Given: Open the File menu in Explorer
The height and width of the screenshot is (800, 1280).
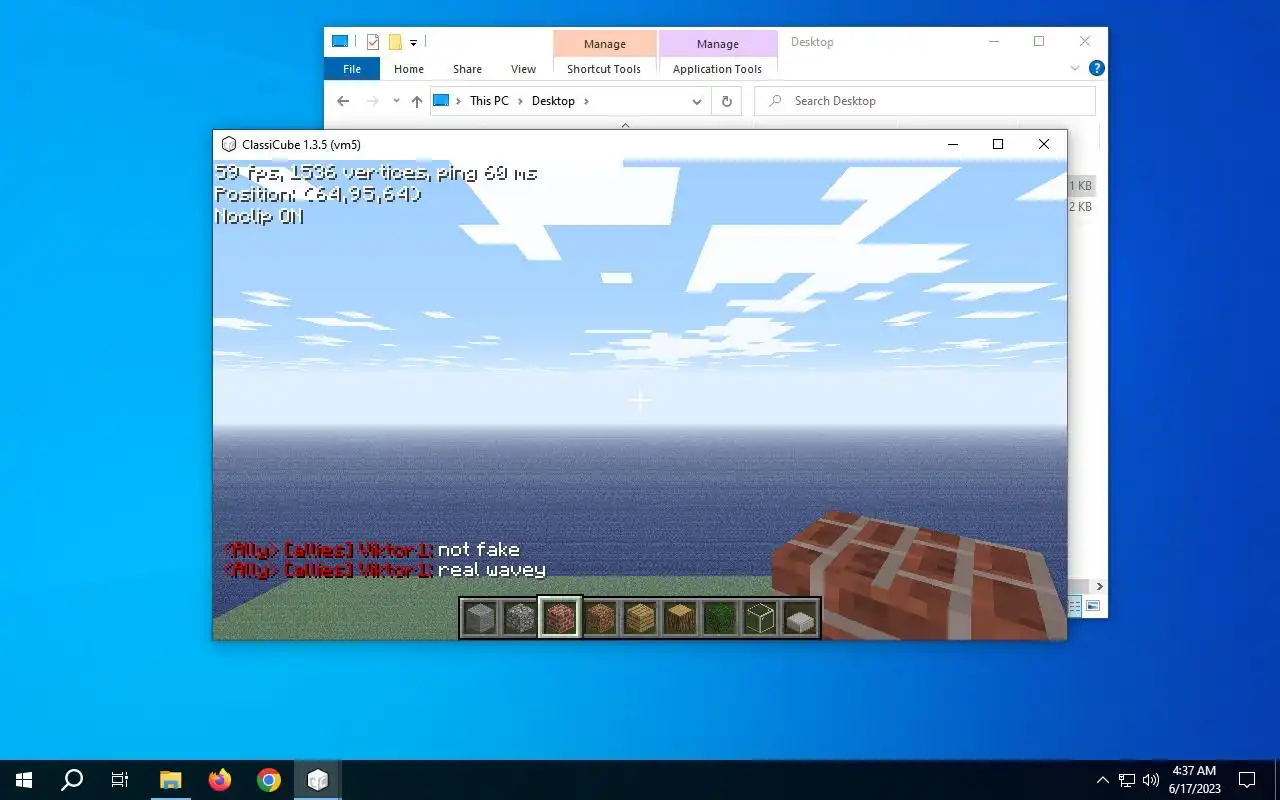Looking at the screenshot, I should click(352, 69).
